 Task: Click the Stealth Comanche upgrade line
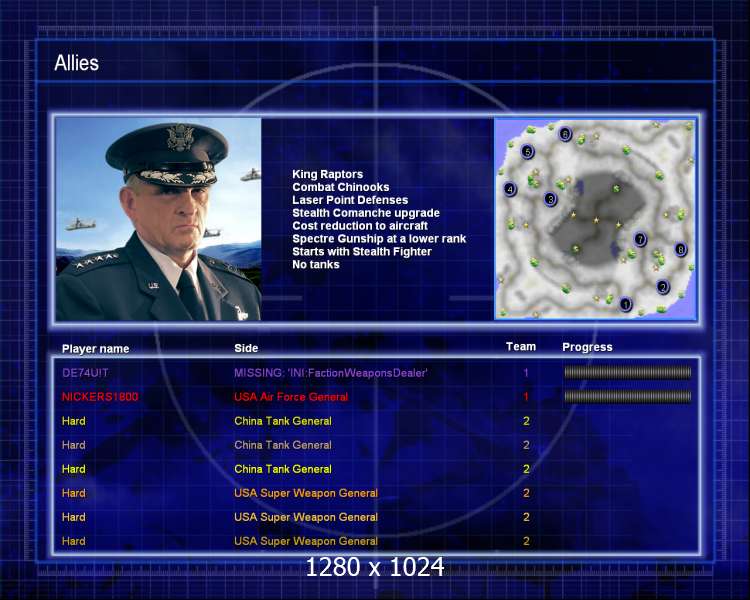tap(366, 213)
